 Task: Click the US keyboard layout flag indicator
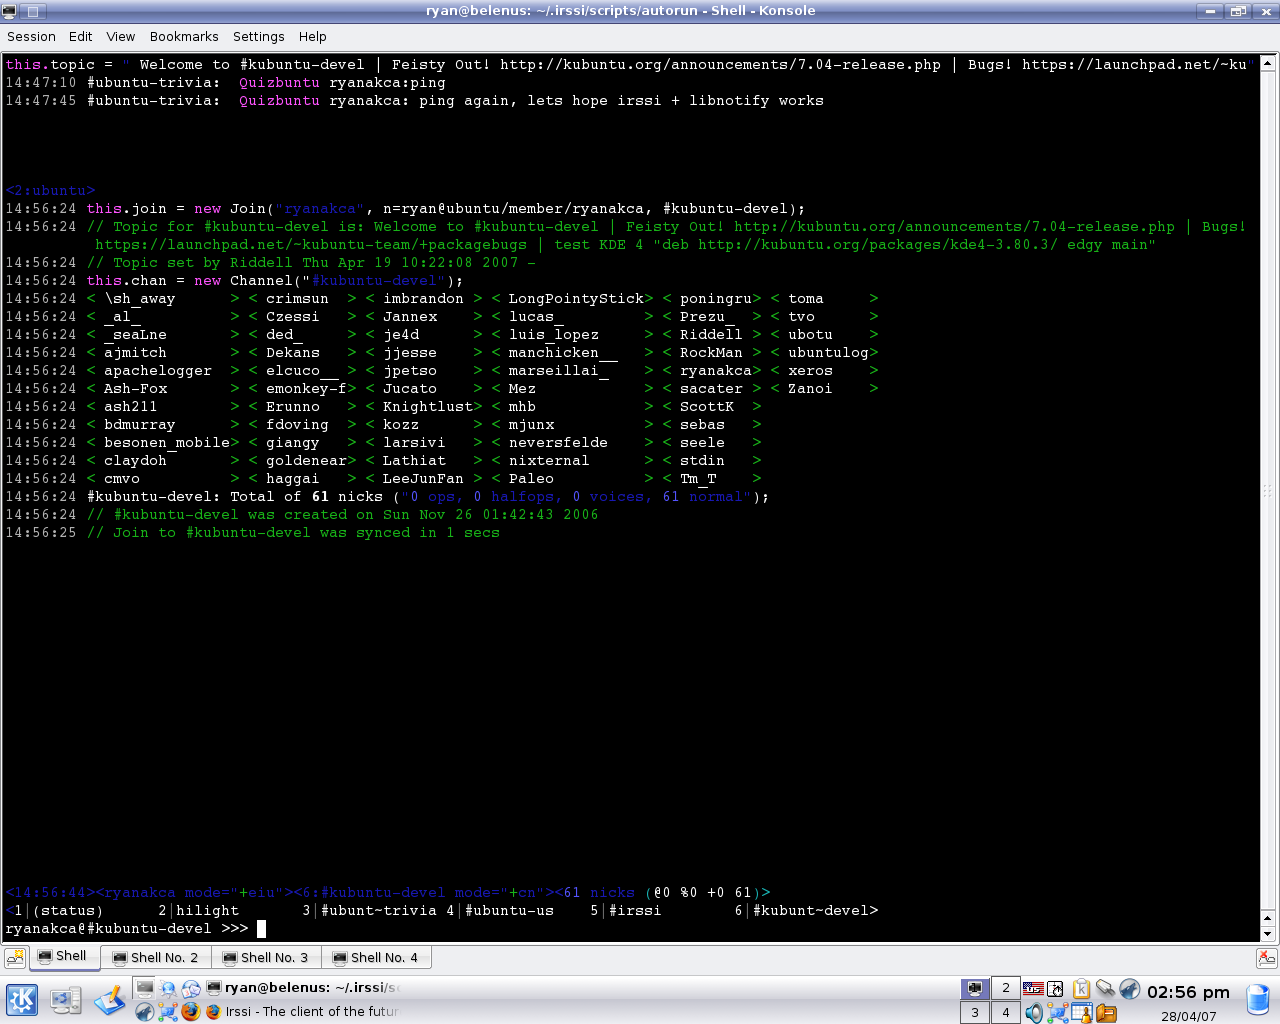1034,990
